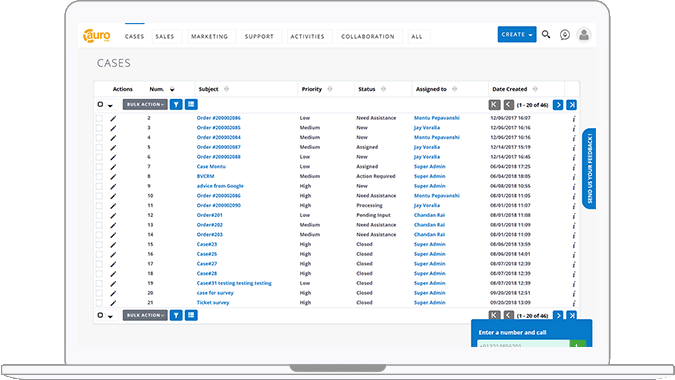Click the top blue filter icon

pyautogui.click(x=176, y=105)
